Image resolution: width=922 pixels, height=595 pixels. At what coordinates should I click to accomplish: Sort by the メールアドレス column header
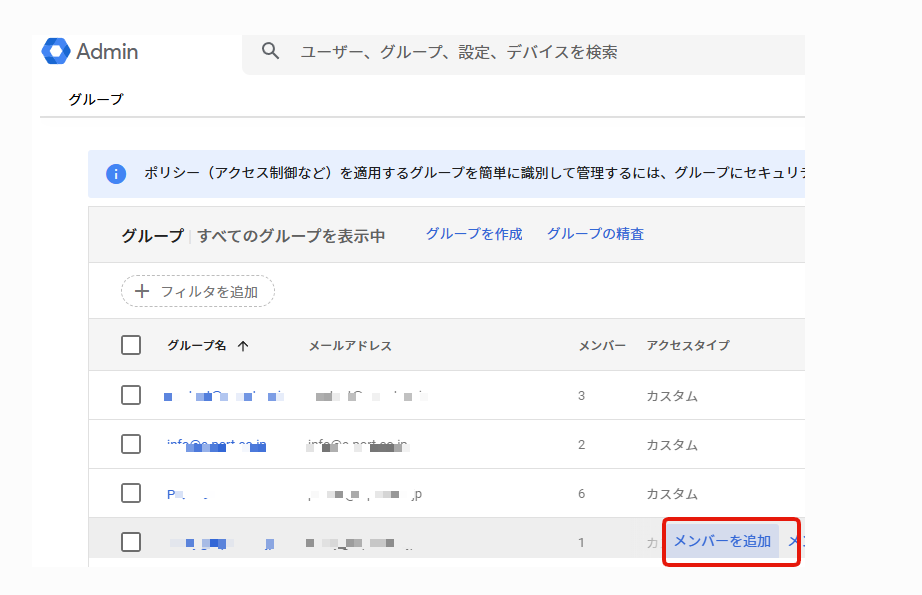(350, 346)
